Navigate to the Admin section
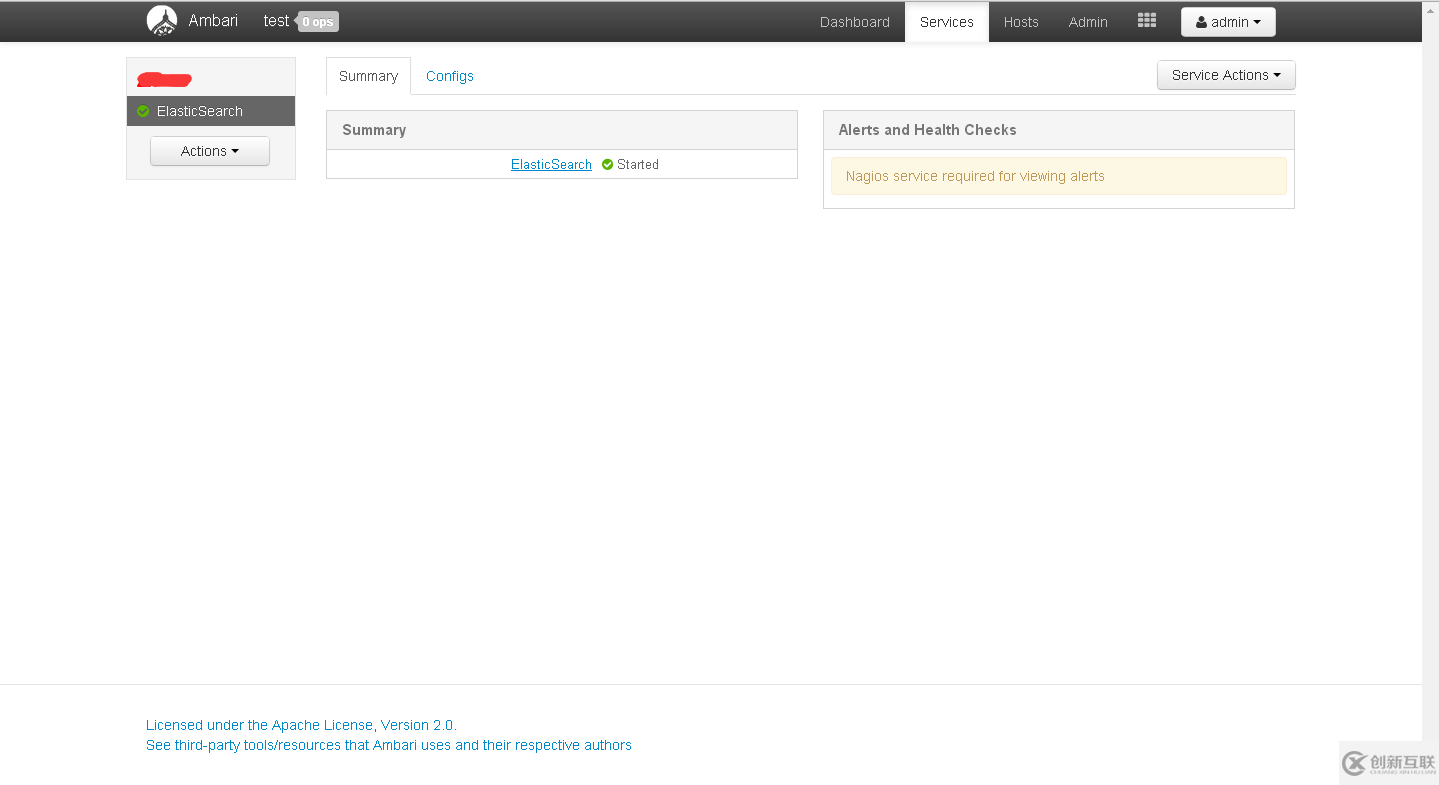 coord(1088,22)
